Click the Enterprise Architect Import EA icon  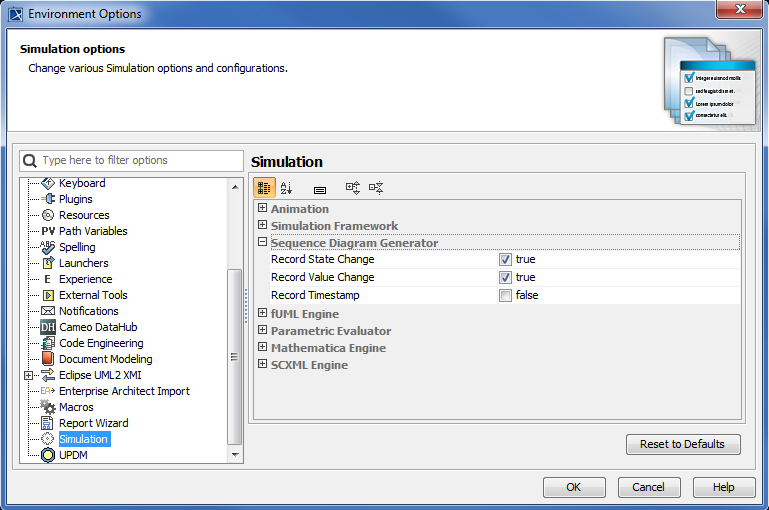(x=48, y=391)
